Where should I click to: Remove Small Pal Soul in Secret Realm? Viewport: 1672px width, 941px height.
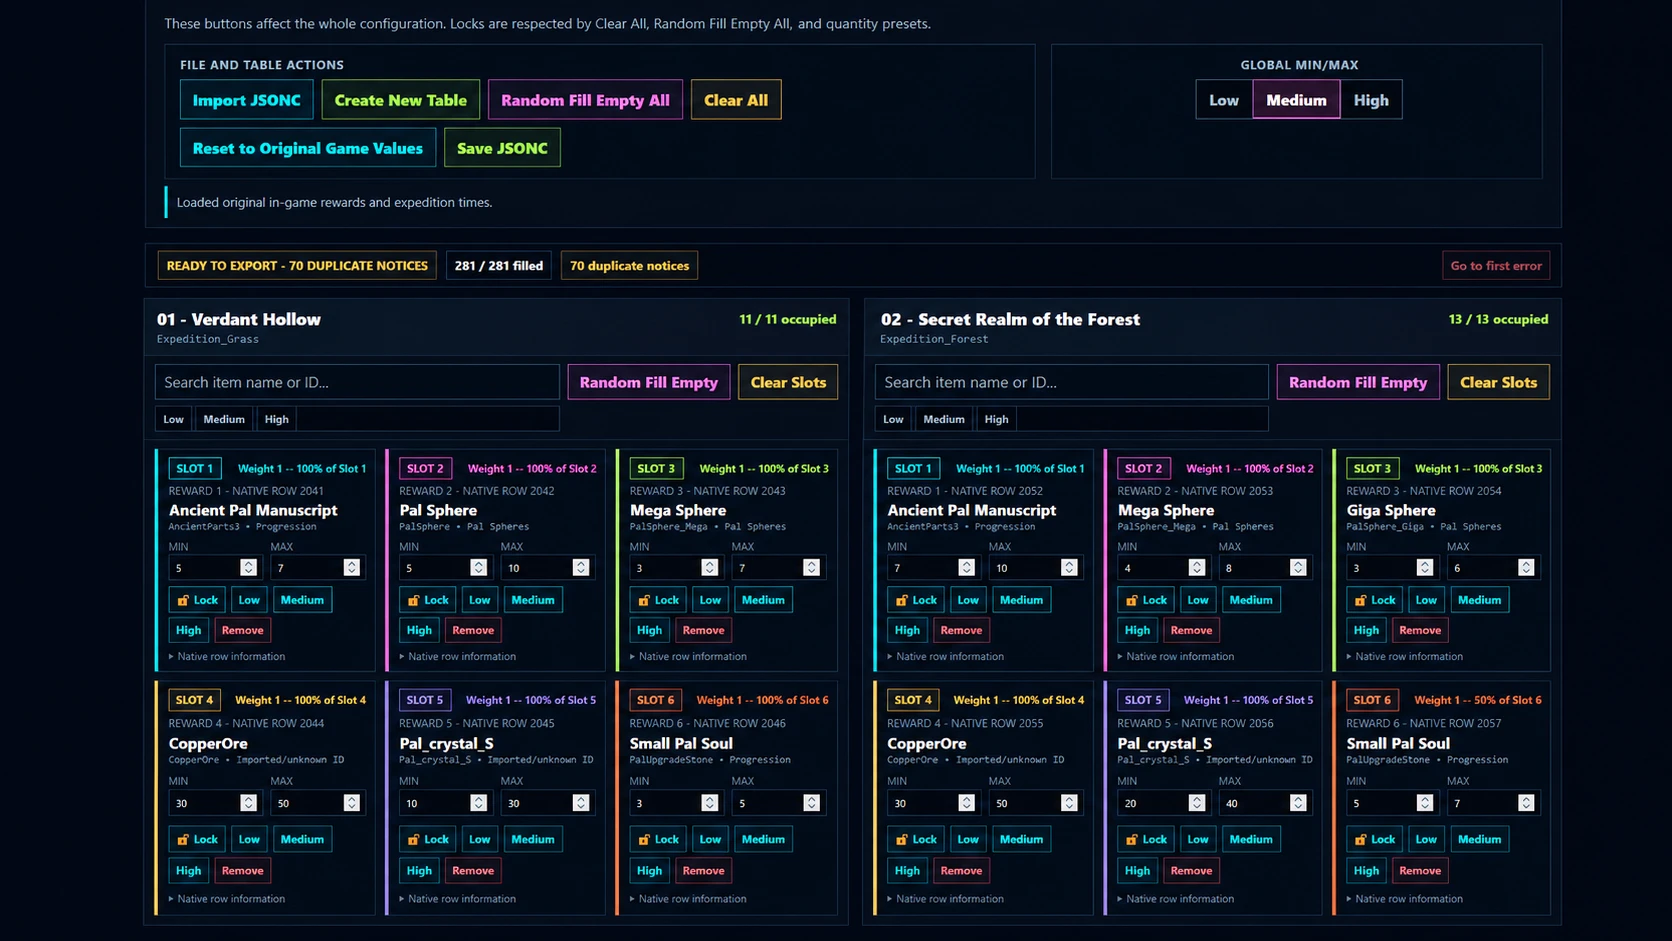pyautogui.click(x=1420, y=870)
